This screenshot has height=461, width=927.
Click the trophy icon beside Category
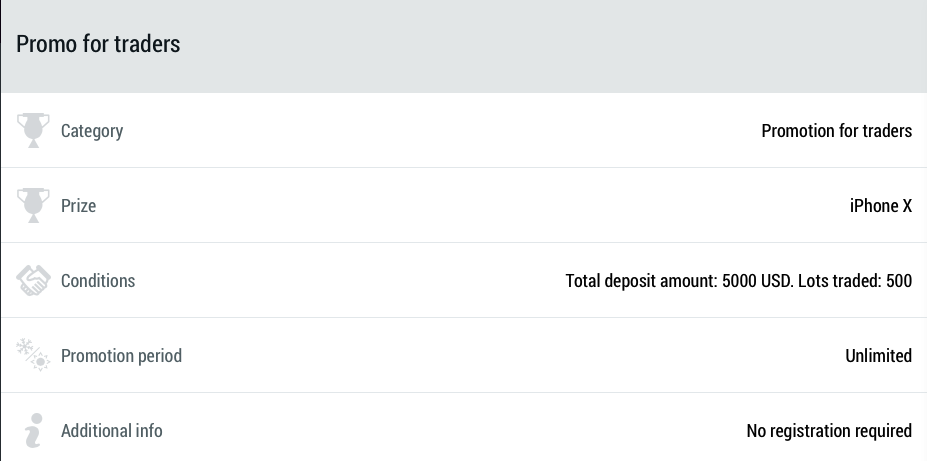point(33,130)
